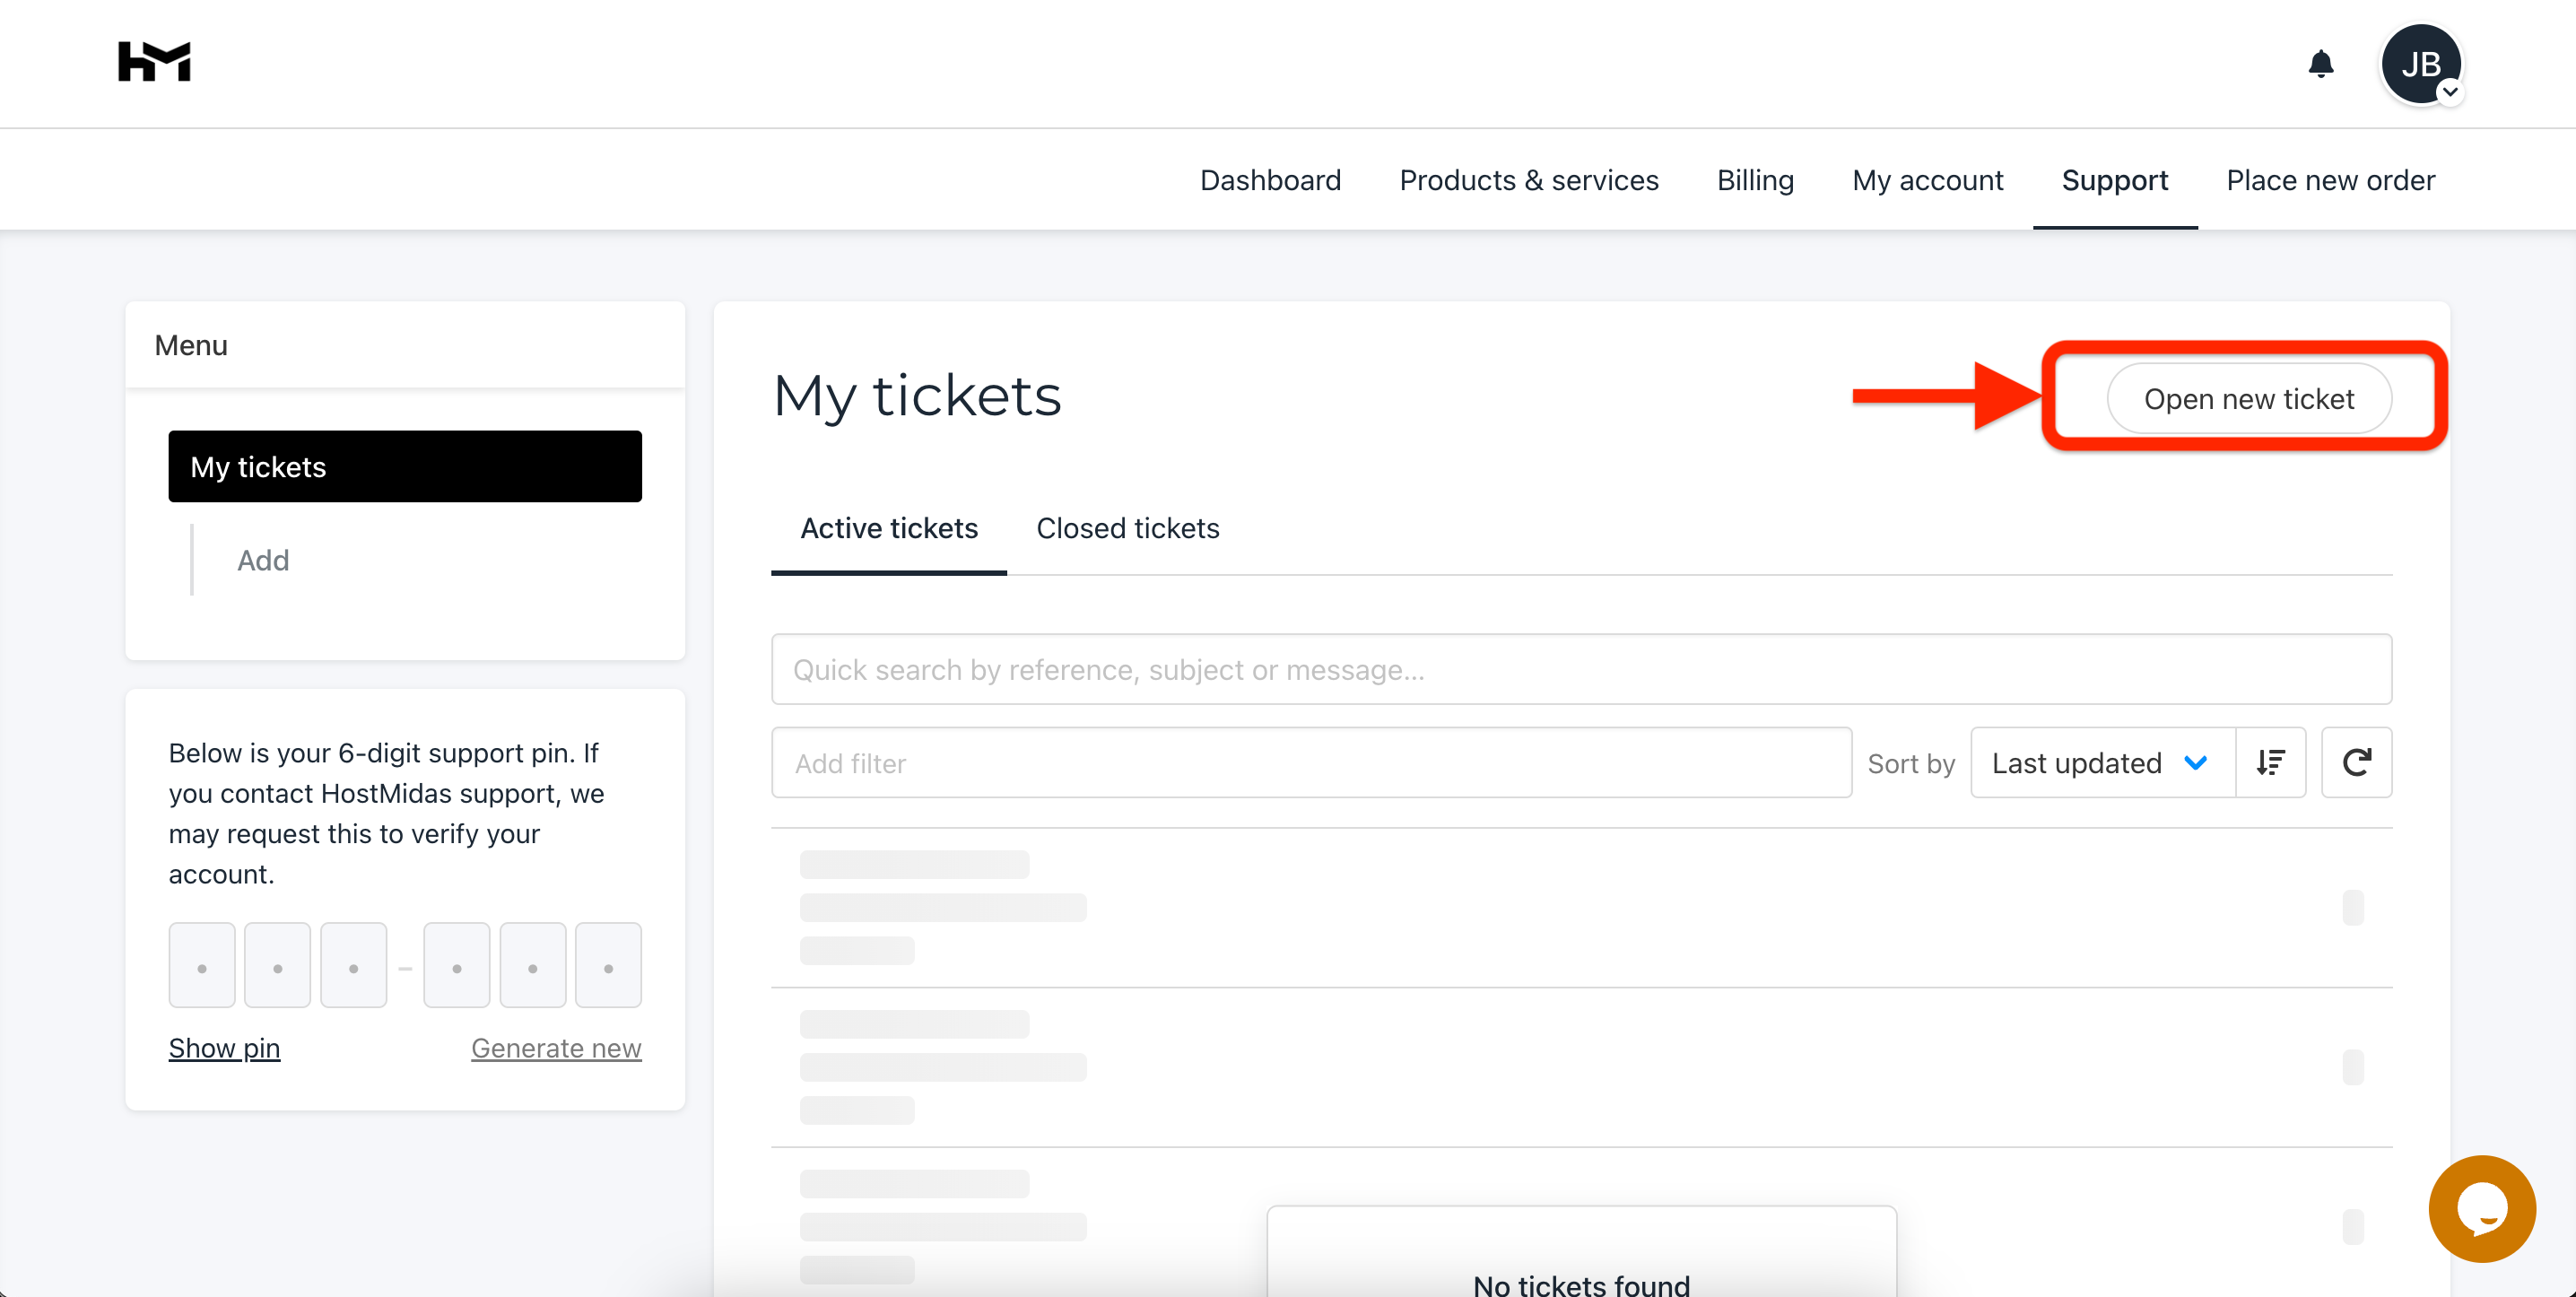Open the orange live chat bubble

[x=2482, y=1208]
